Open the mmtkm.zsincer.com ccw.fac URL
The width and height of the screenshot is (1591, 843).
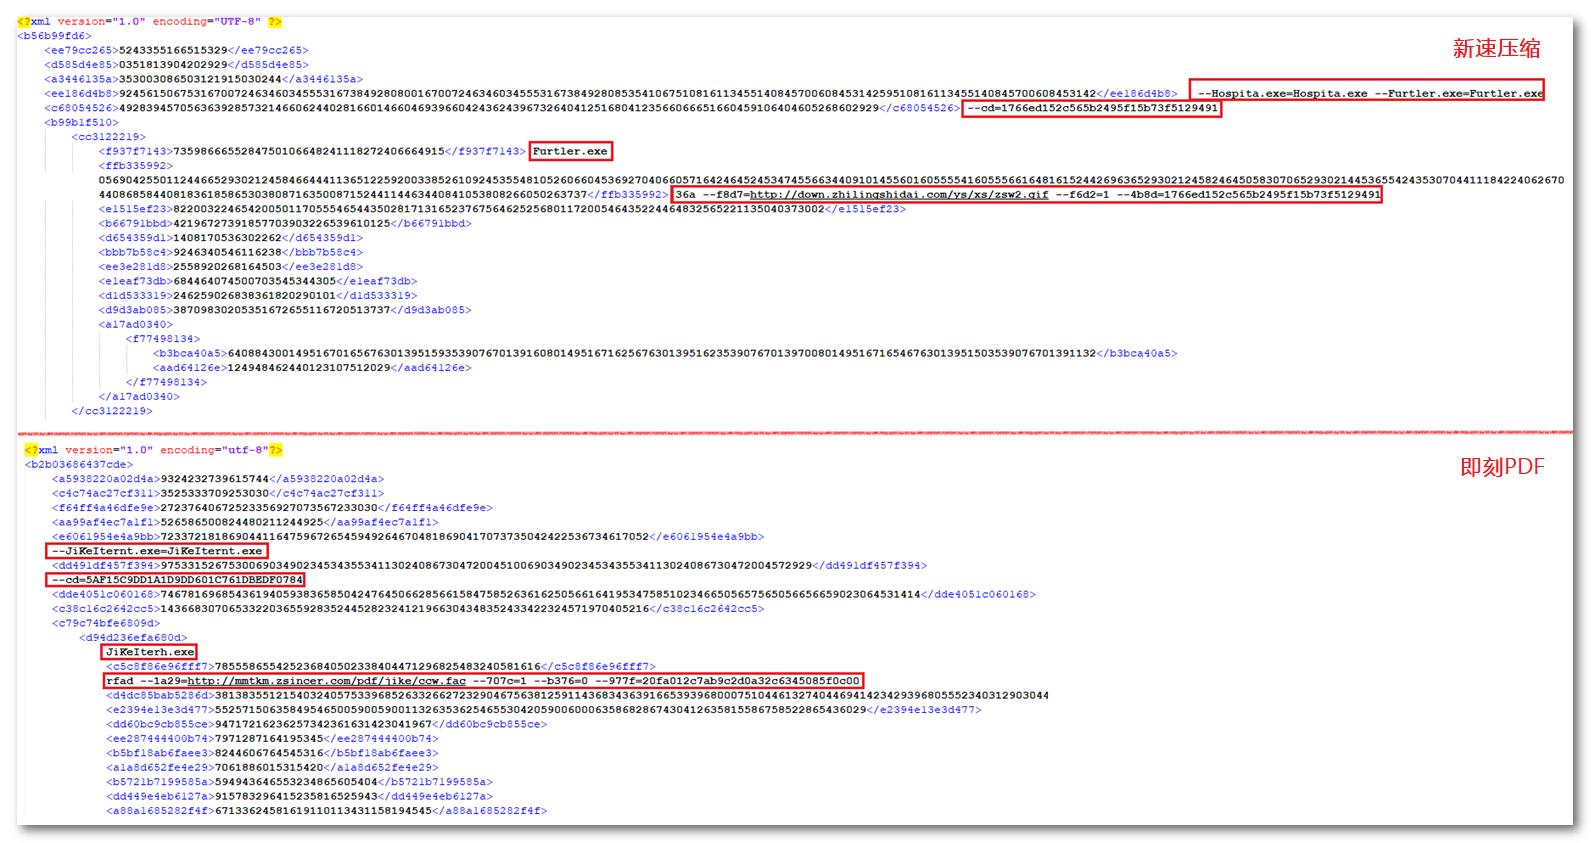coord(327,681)
